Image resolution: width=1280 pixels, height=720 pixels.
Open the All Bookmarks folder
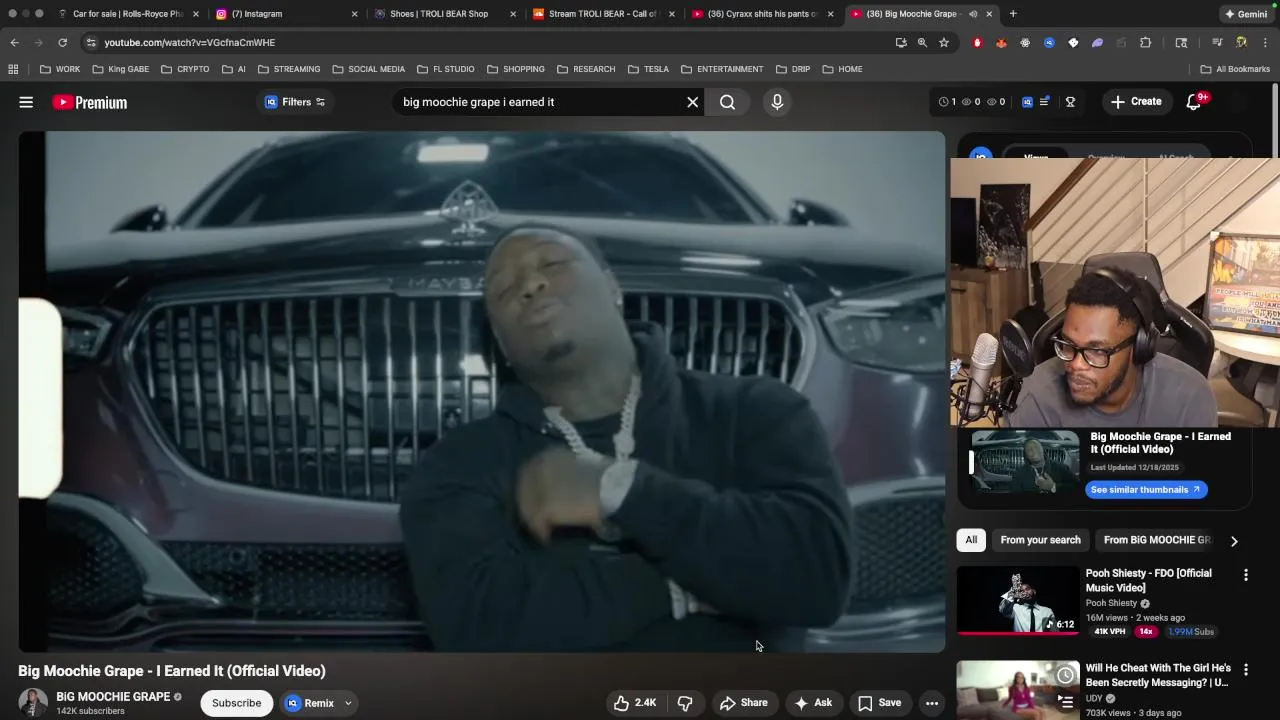coord(1235,69)
